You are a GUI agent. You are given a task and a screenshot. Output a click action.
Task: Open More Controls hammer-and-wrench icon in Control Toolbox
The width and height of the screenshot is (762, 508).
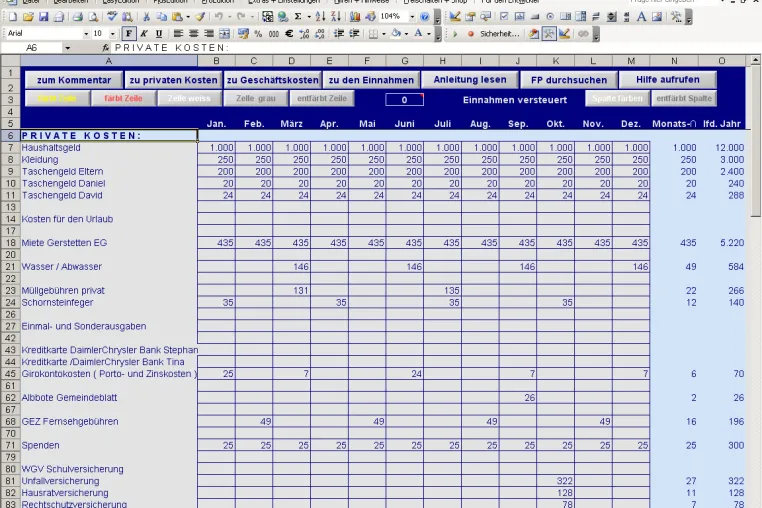pyautogui.click(x=676, y=17)
